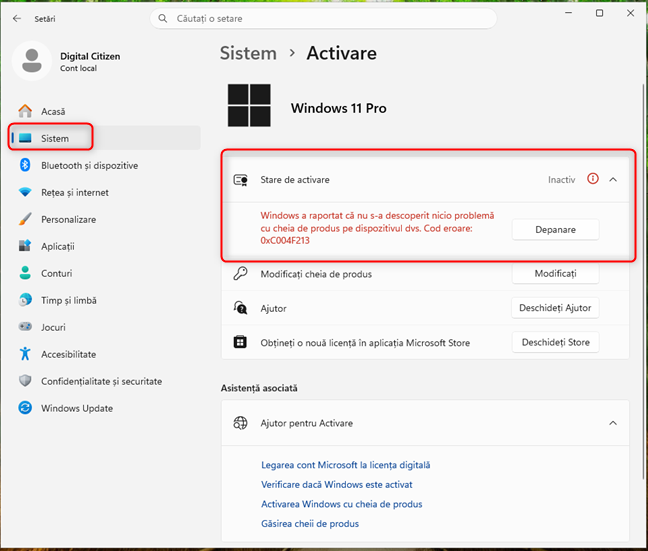Image resolution: width=648 pixels, height=551 pixels.
Task: Click Deschideți Store button
Action: (x=555, y=342)
